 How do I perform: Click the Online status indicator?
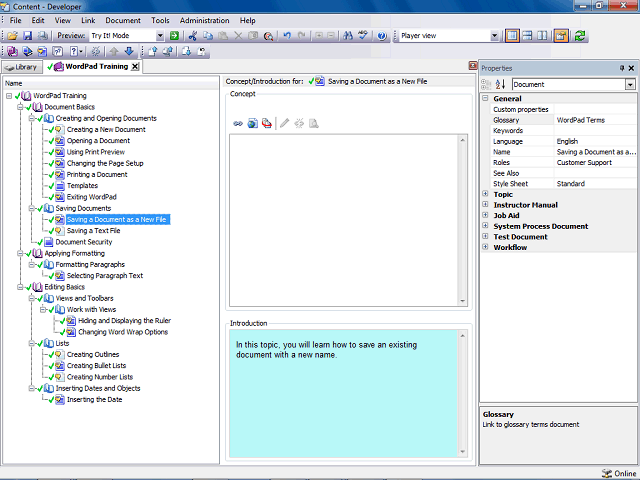pyautogui.click(x=619, y=473)
